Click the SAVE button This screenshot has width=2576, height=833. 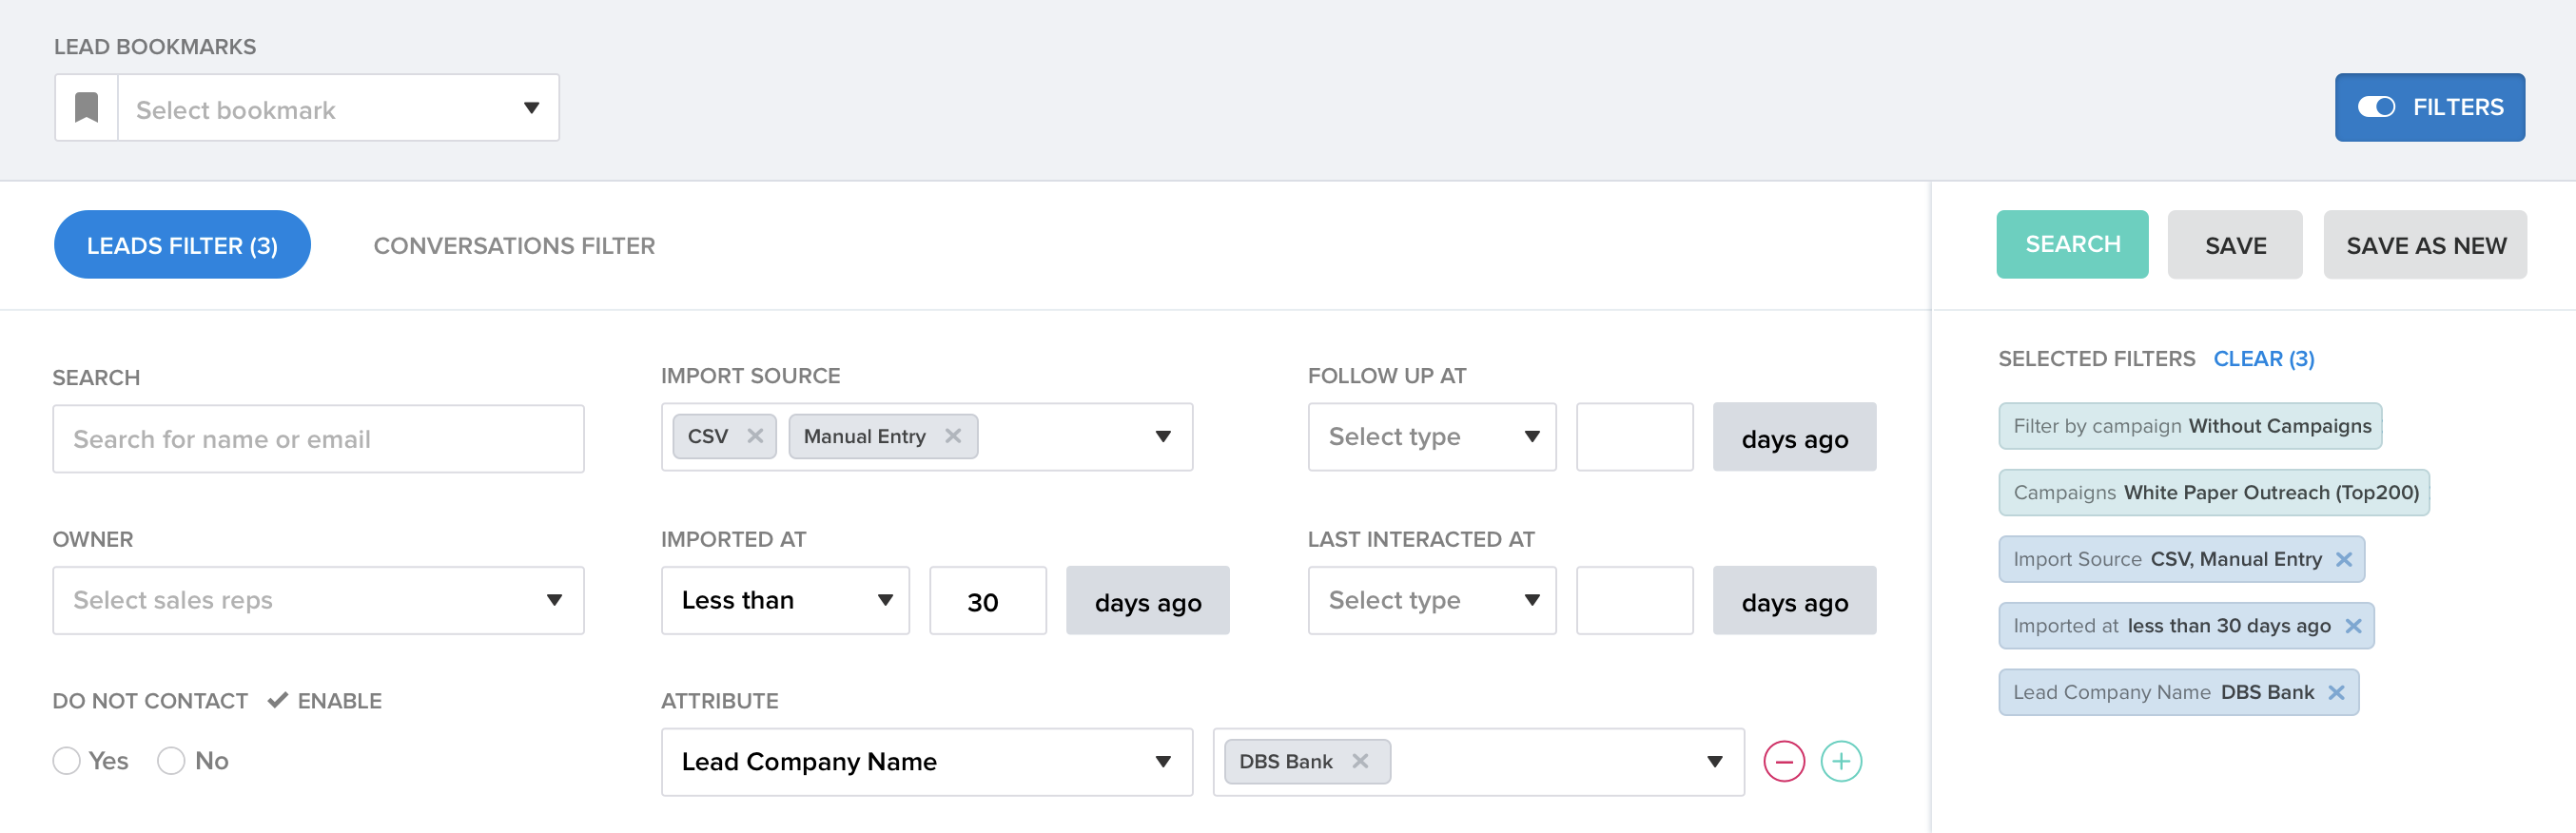pyautogui.click(x=2235, y=245)
